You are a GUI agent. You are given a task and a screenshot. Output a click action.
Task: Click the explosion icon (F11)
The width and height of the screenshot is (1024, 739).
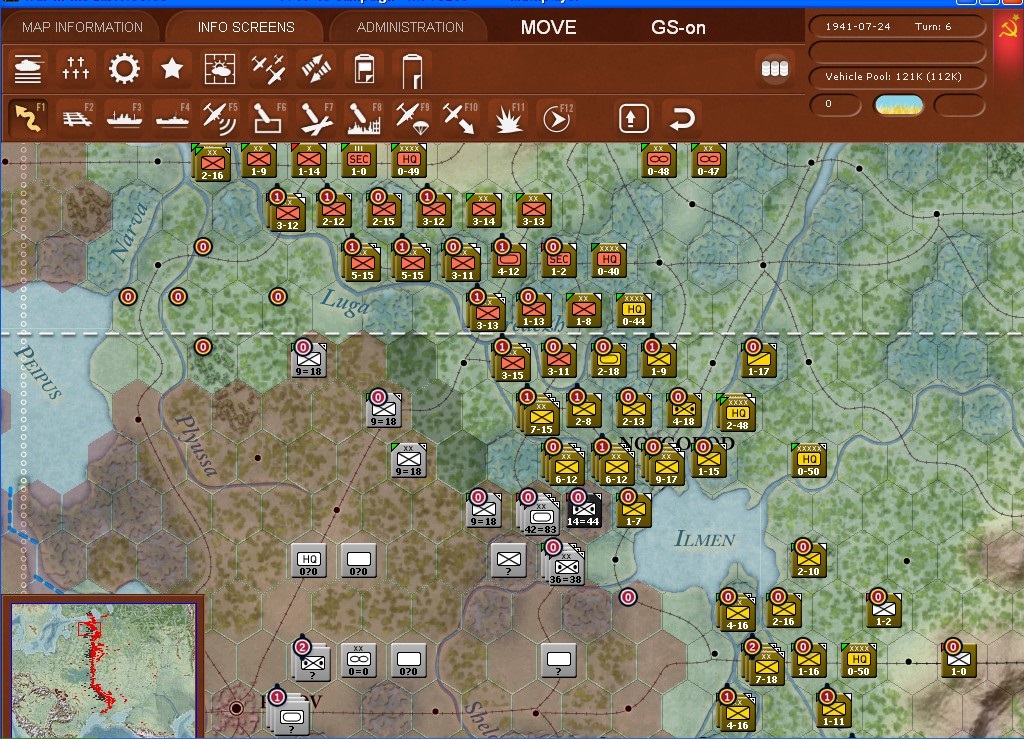(508, 118)
